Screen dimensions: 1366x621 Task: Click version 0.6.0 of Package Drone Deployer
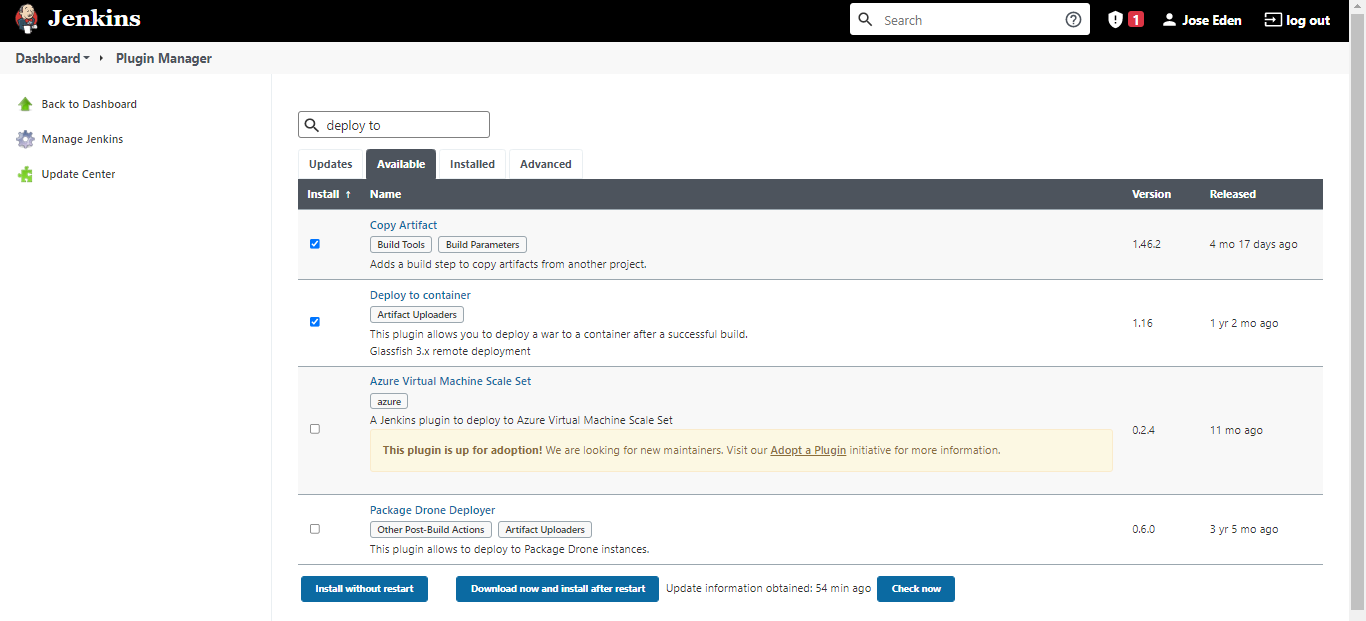click(1144, 529)
